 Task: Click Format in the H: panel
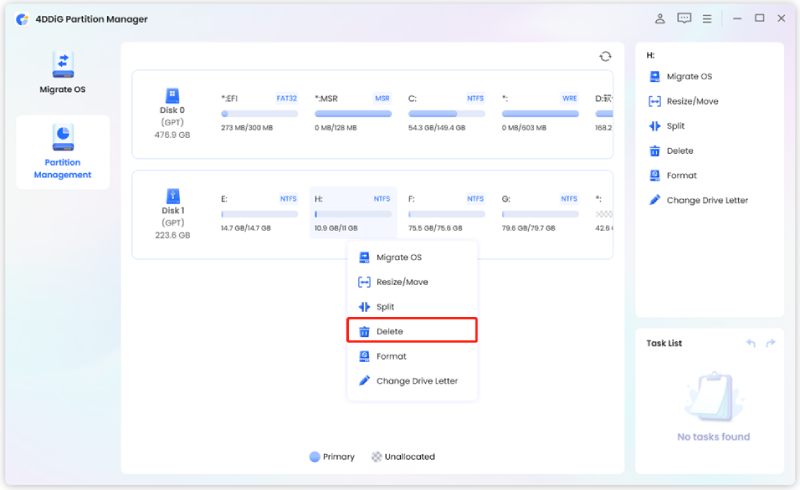click(681, 176)
